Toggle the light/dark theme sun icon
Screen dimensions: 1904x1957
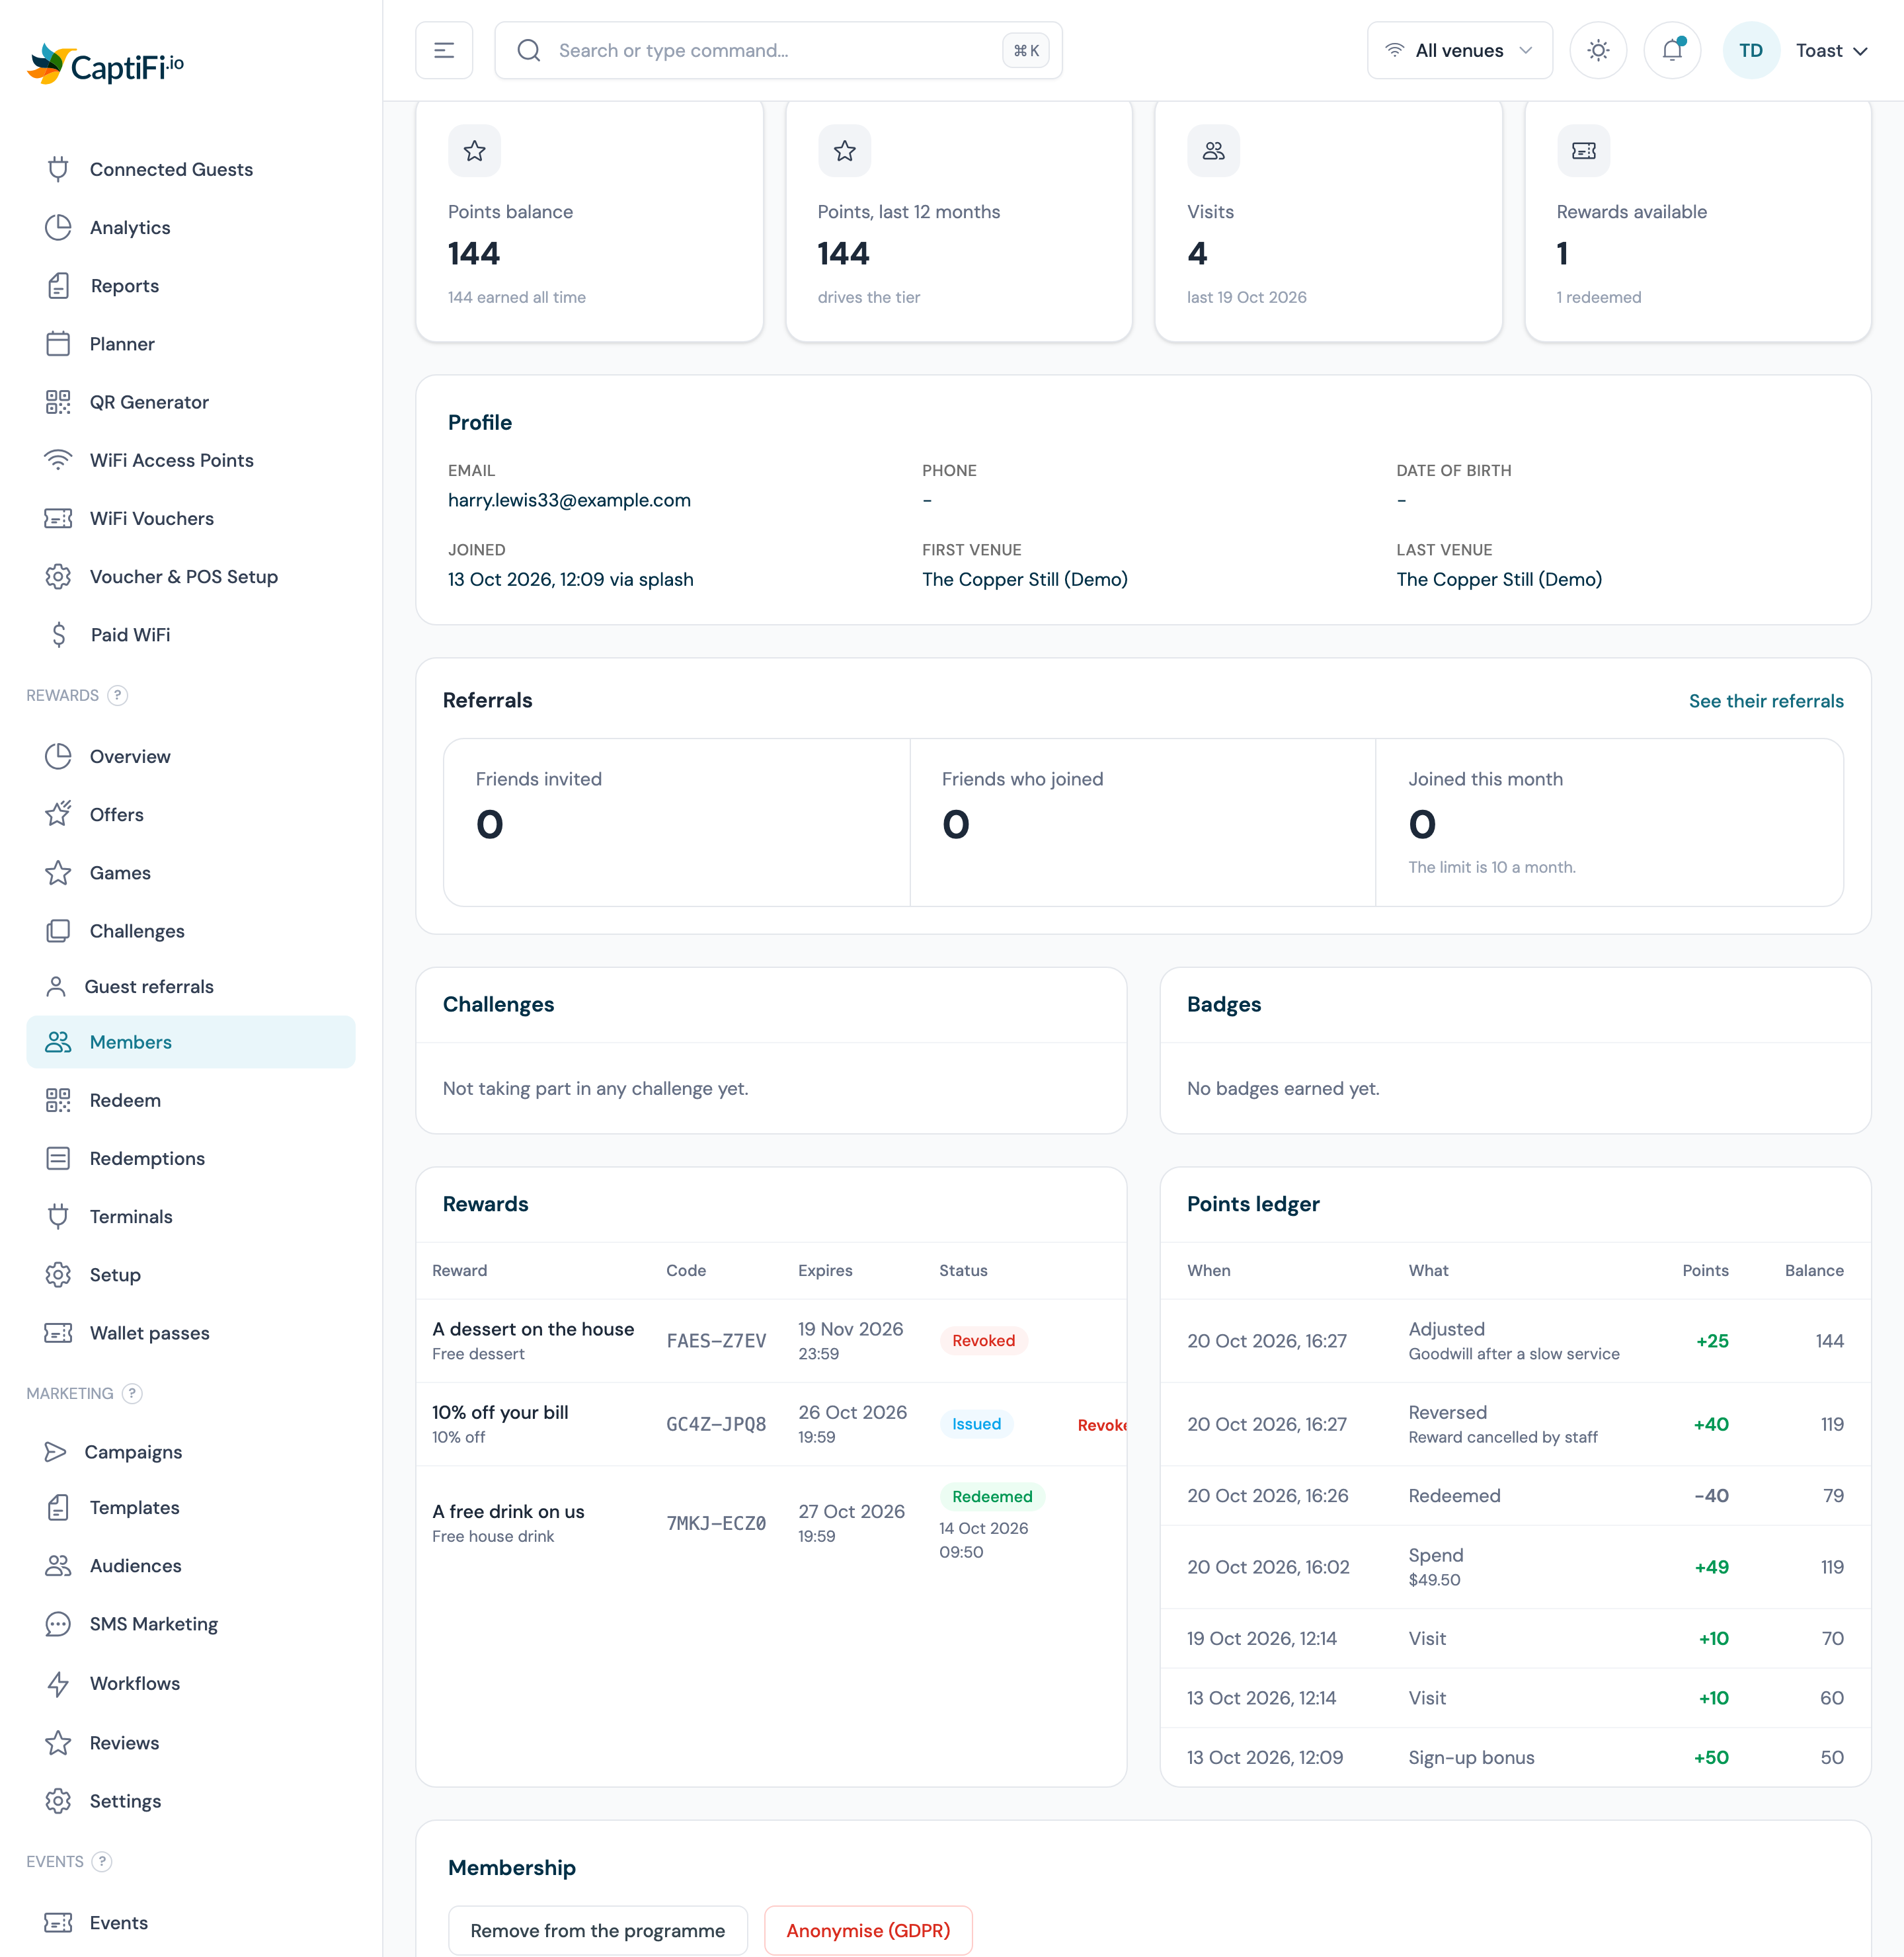pyautogui.click(x=1598, y=50)
